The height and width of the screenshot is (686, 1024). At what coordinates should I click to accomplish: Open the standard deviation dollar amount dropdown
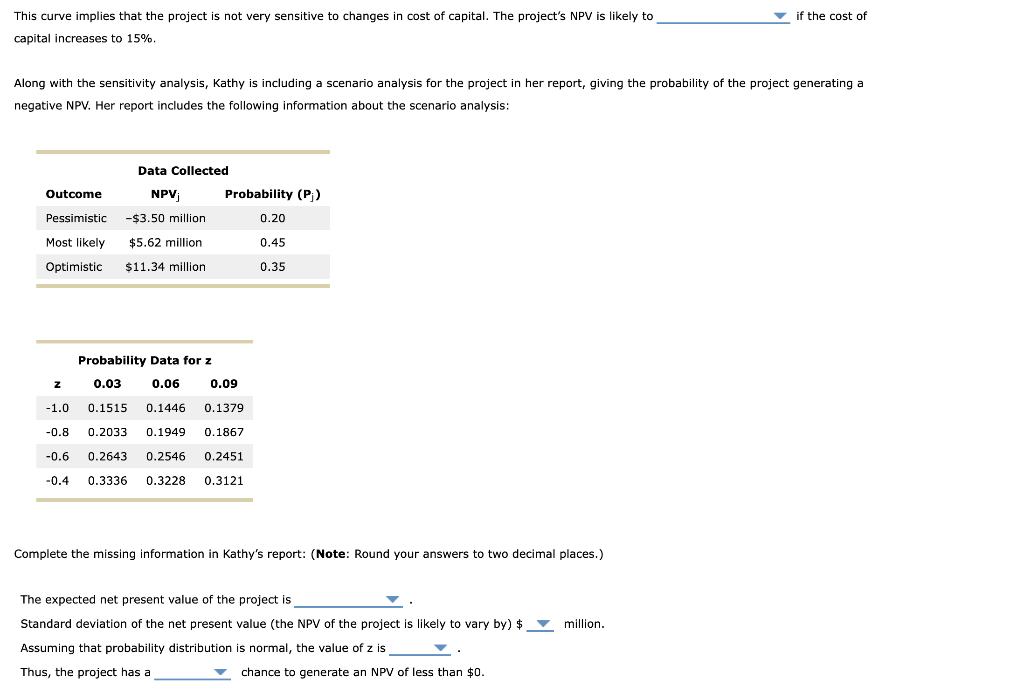(541, 623)
